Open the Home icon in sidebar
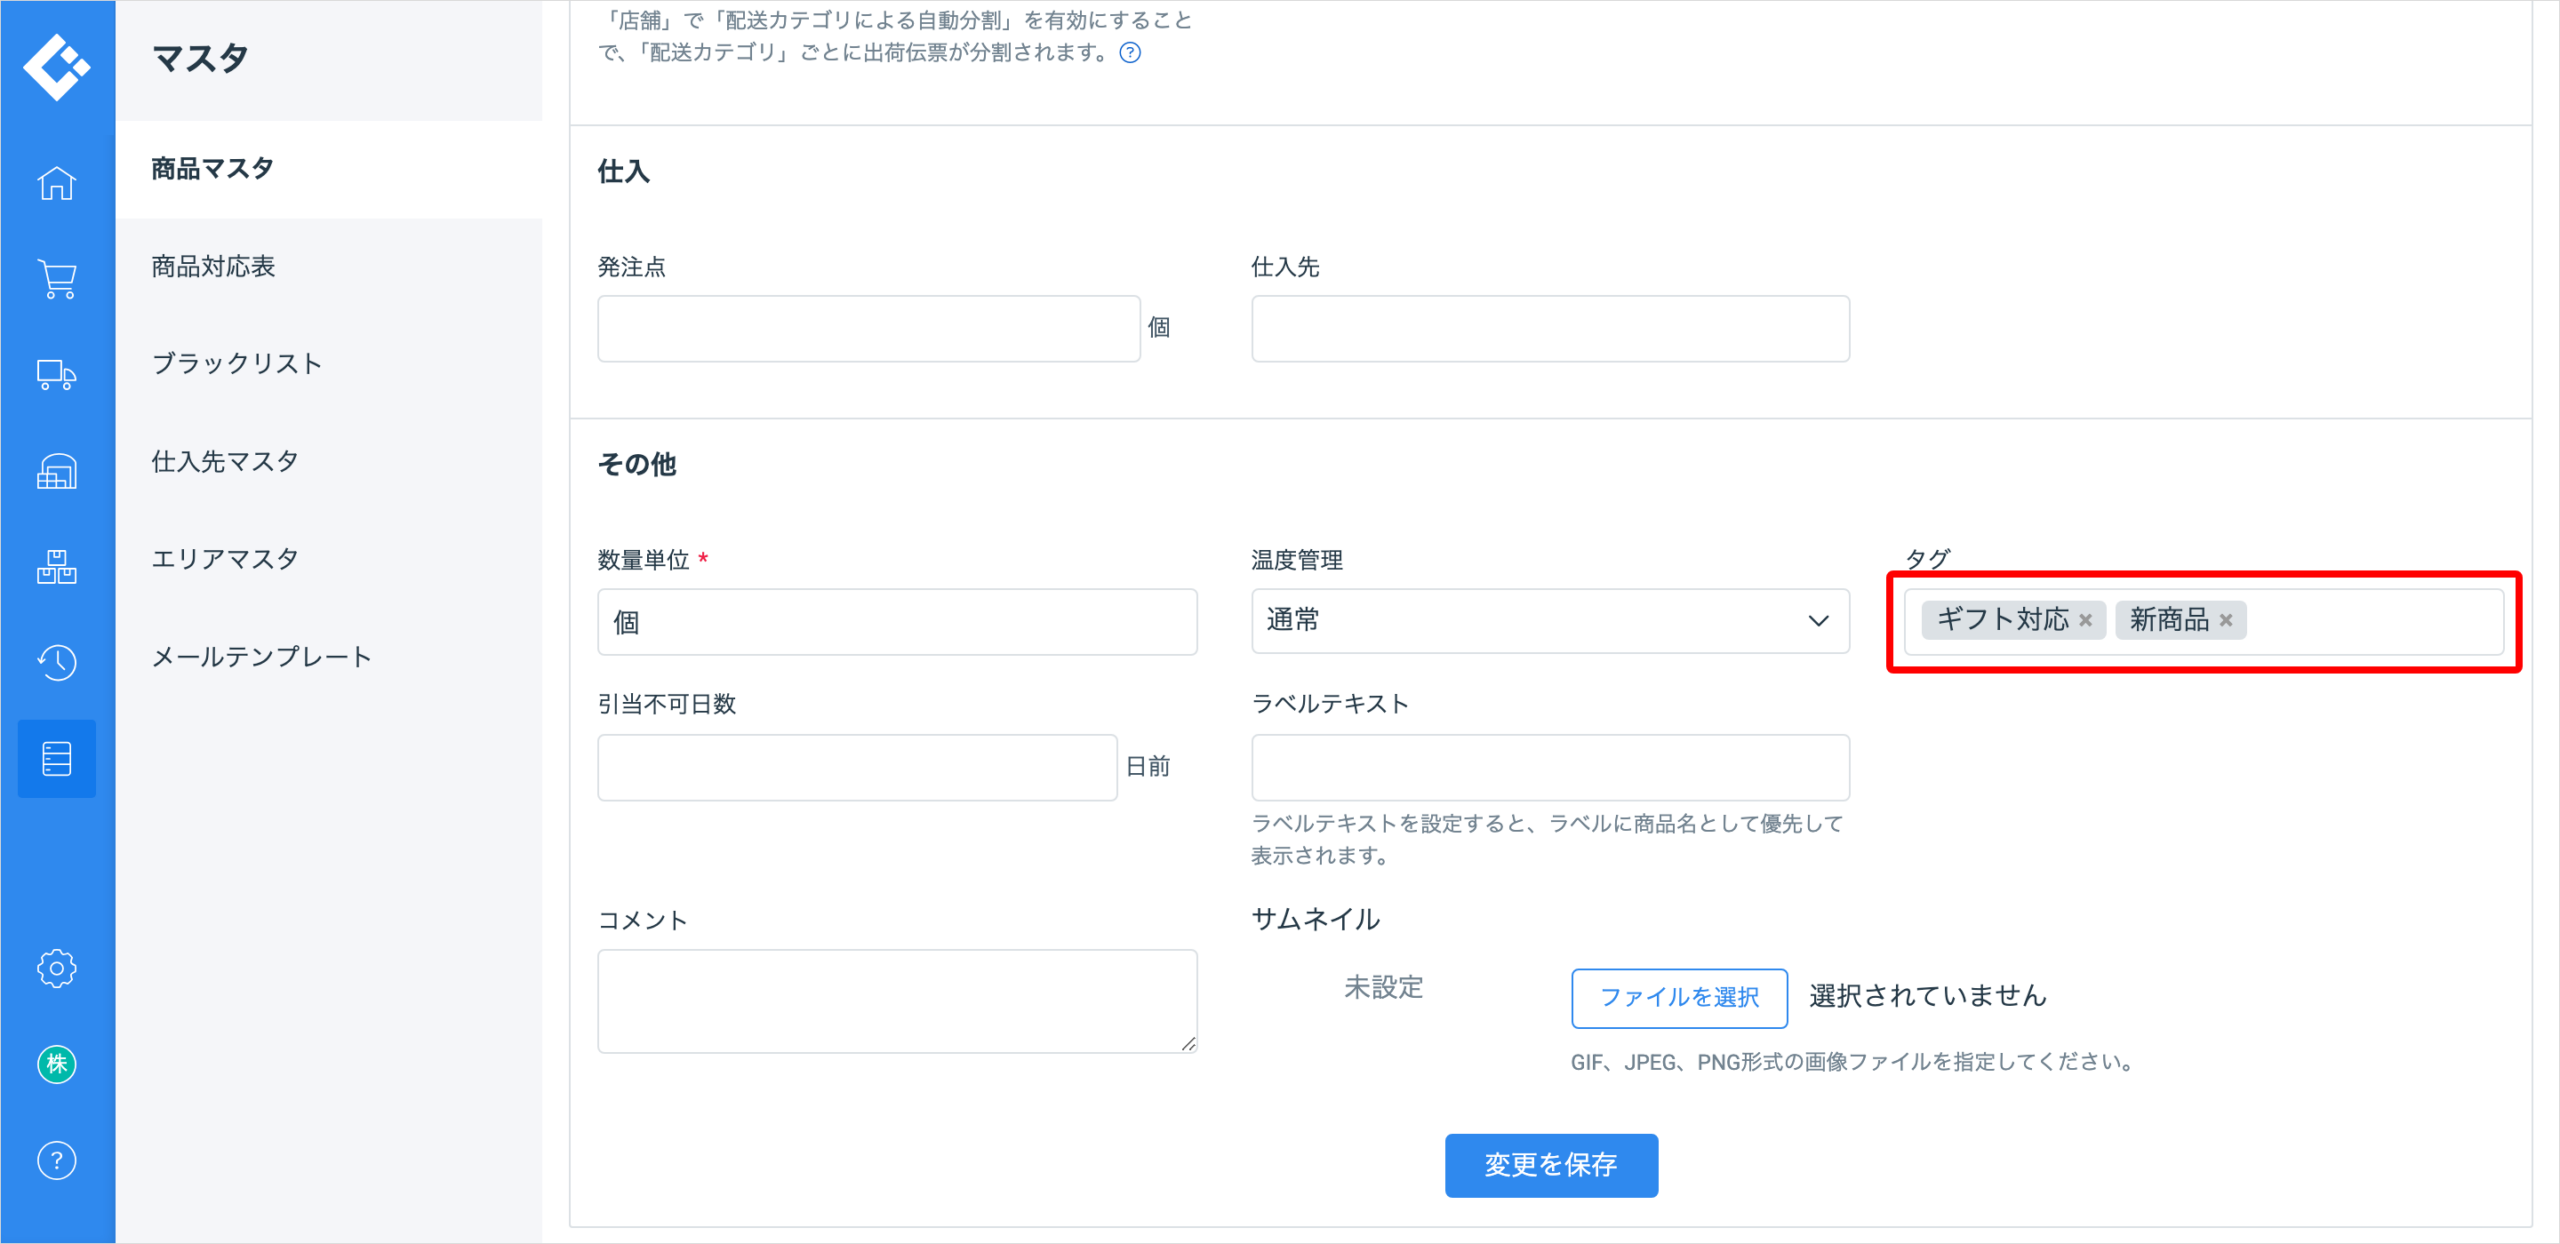Screen dimensions: 2560x1244 click(x=57, y=183)
